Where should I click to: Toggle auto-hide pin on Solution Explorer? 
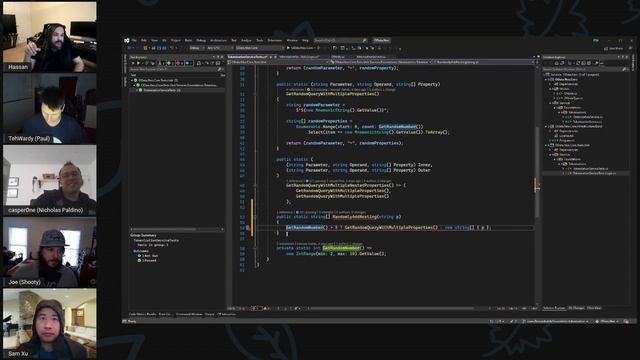pyautogui.click(x=623, y=57)
